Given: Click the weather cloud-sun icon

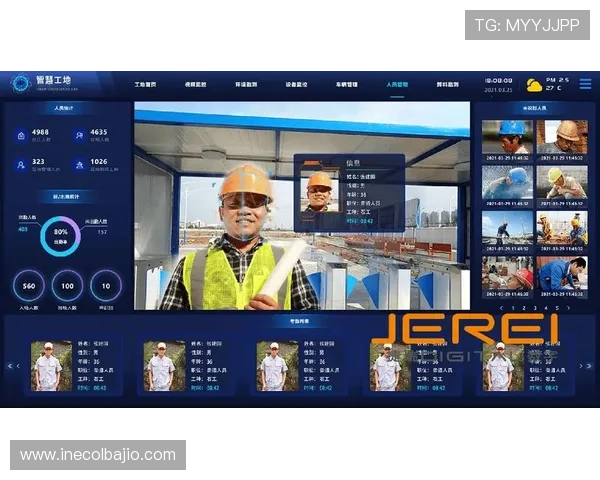Looking at the screenshot, I should (x=535, y=85).
